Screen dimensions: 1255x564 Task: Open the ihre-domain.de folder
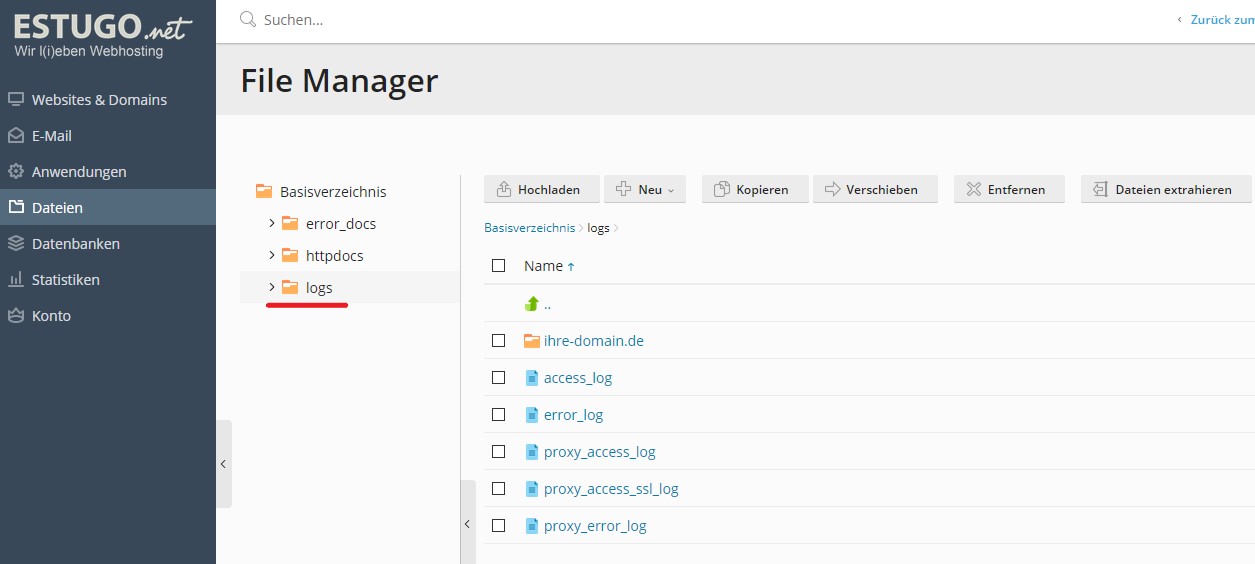coord(593,341)
